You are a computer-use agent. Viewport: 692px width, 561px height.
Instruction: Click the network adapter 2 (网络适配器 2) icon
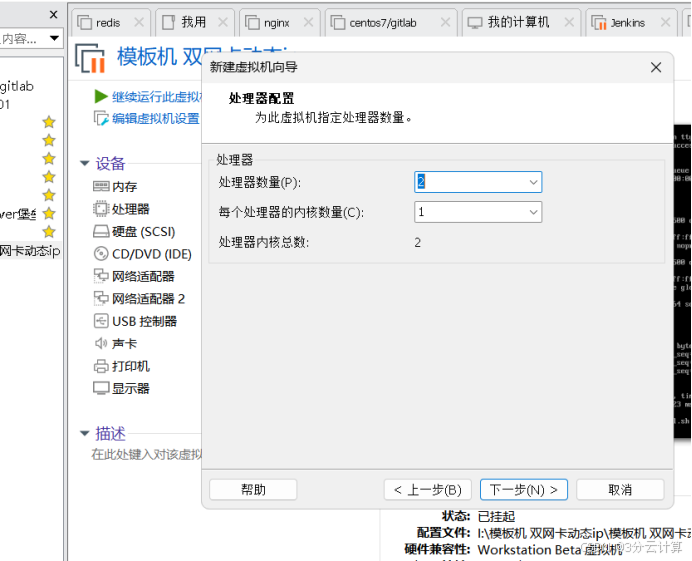pos(100,298)
